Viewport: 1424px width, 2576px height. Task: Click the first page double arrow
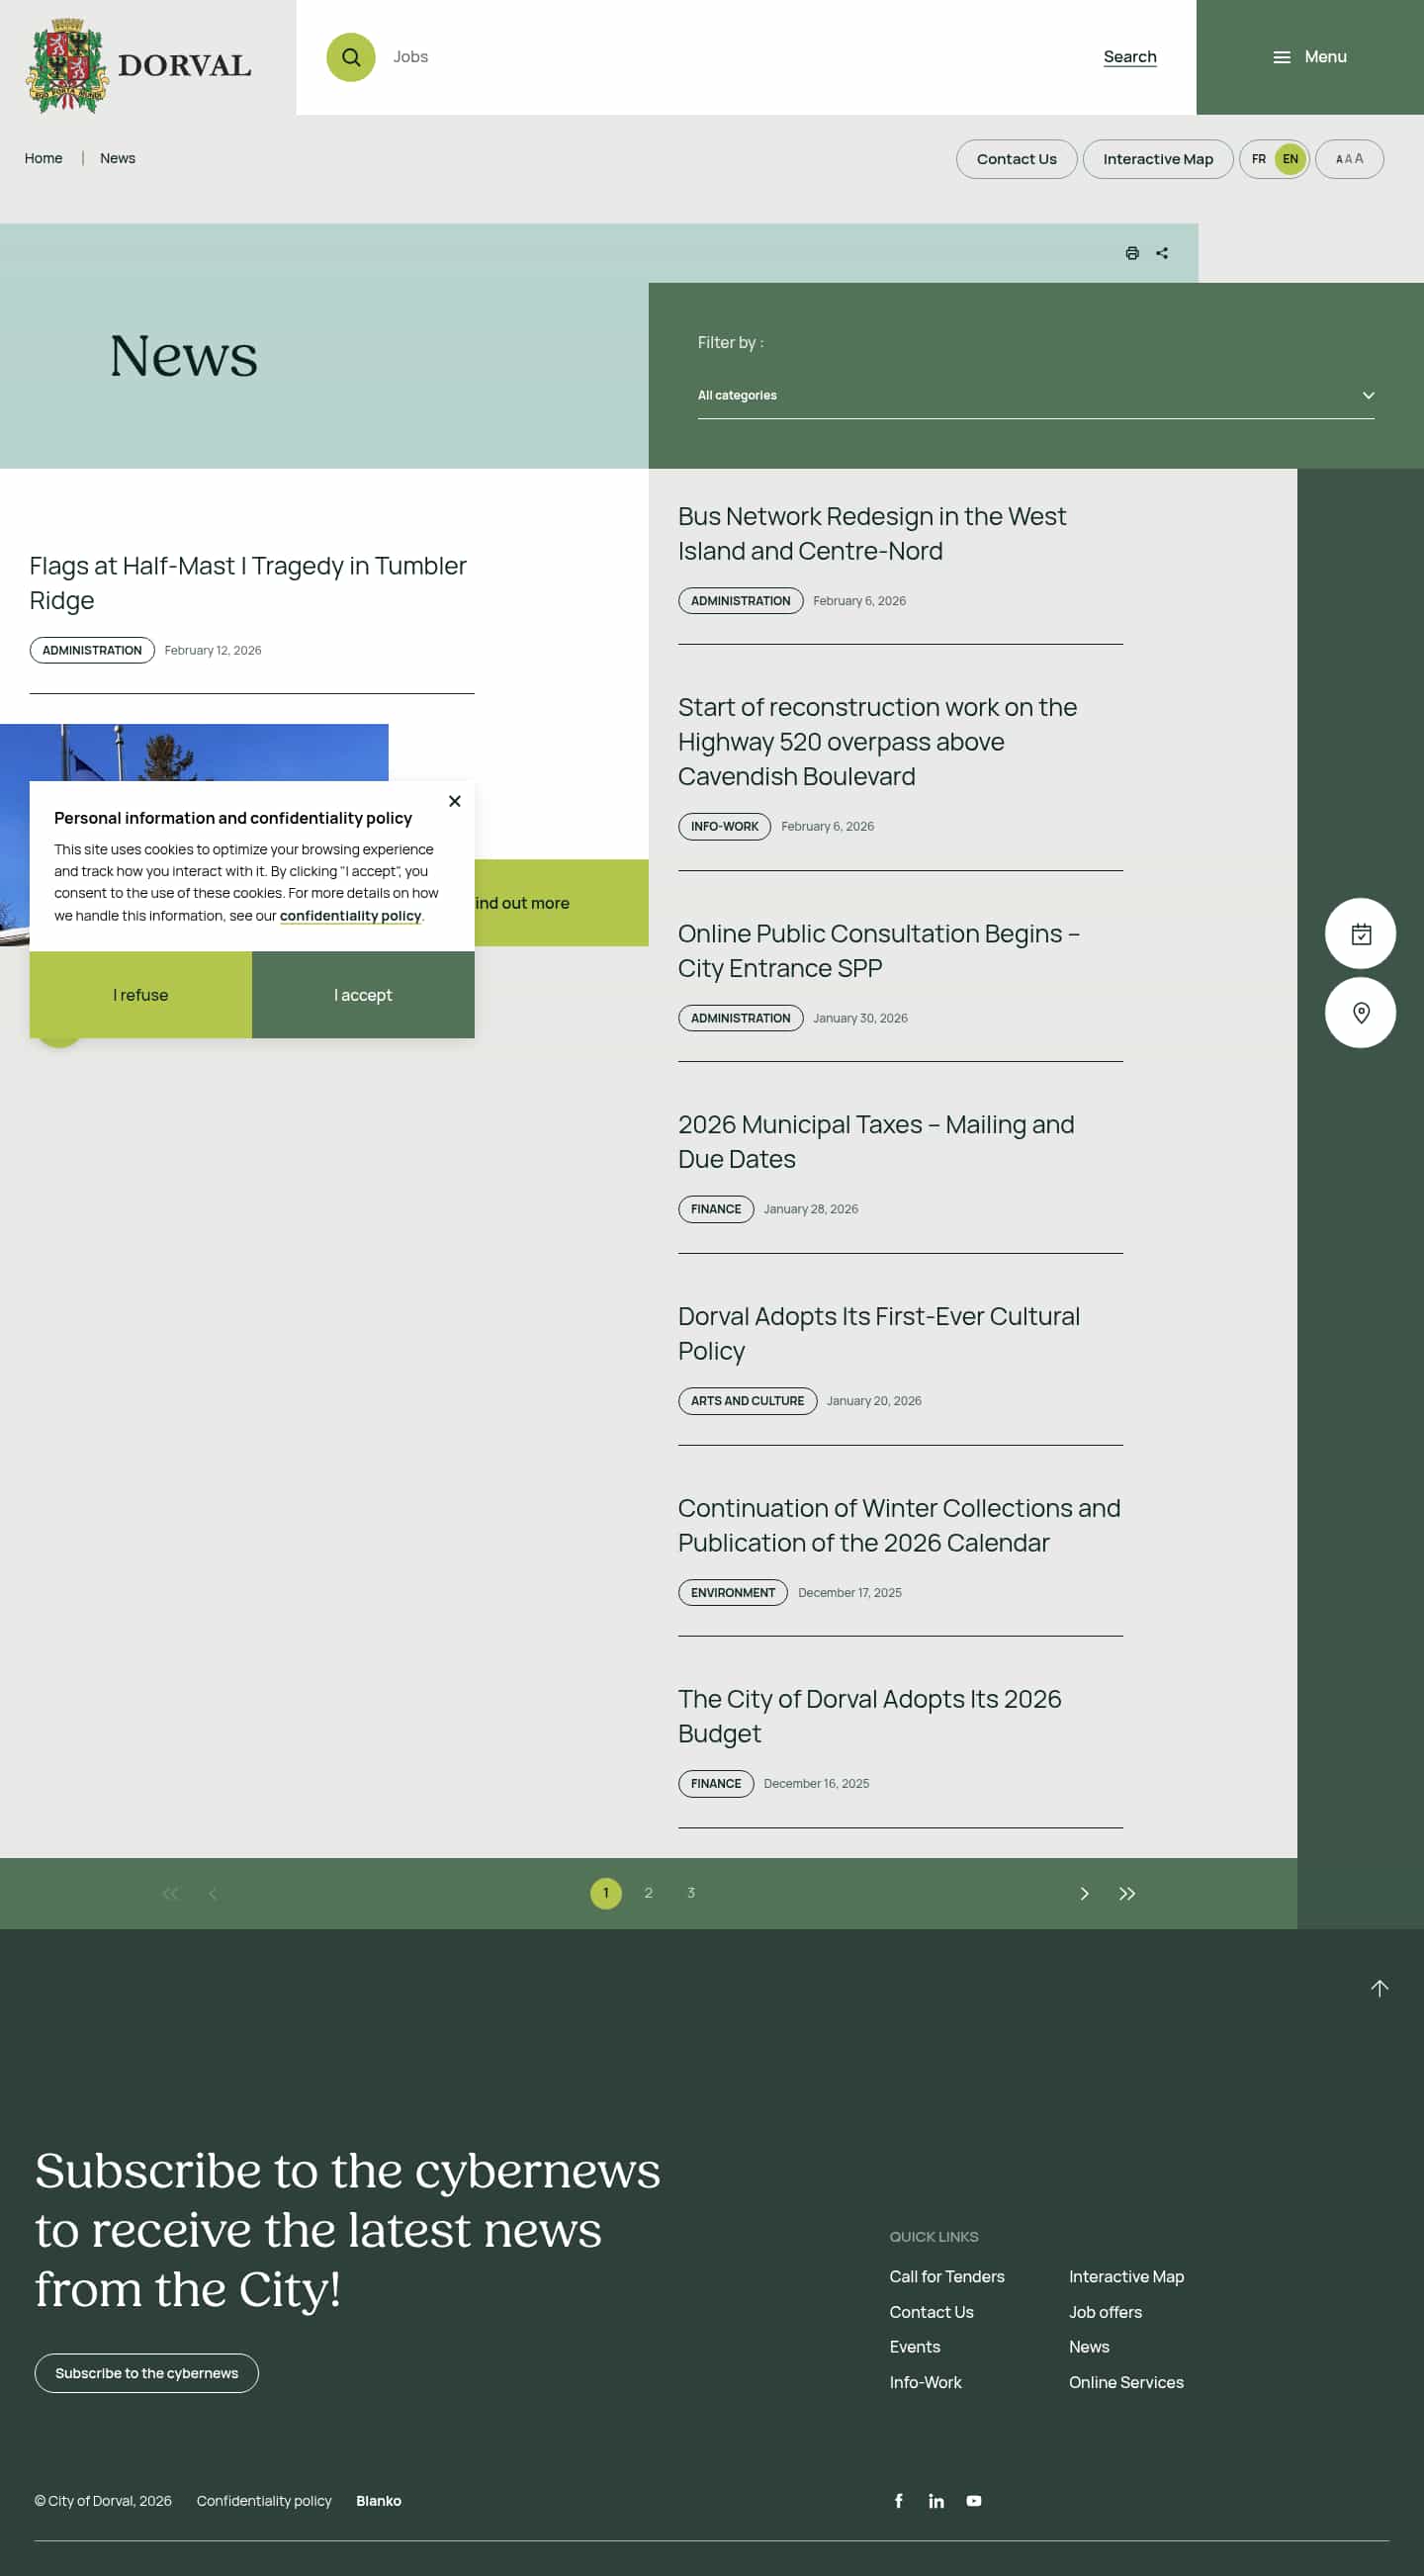(171, 1893)
